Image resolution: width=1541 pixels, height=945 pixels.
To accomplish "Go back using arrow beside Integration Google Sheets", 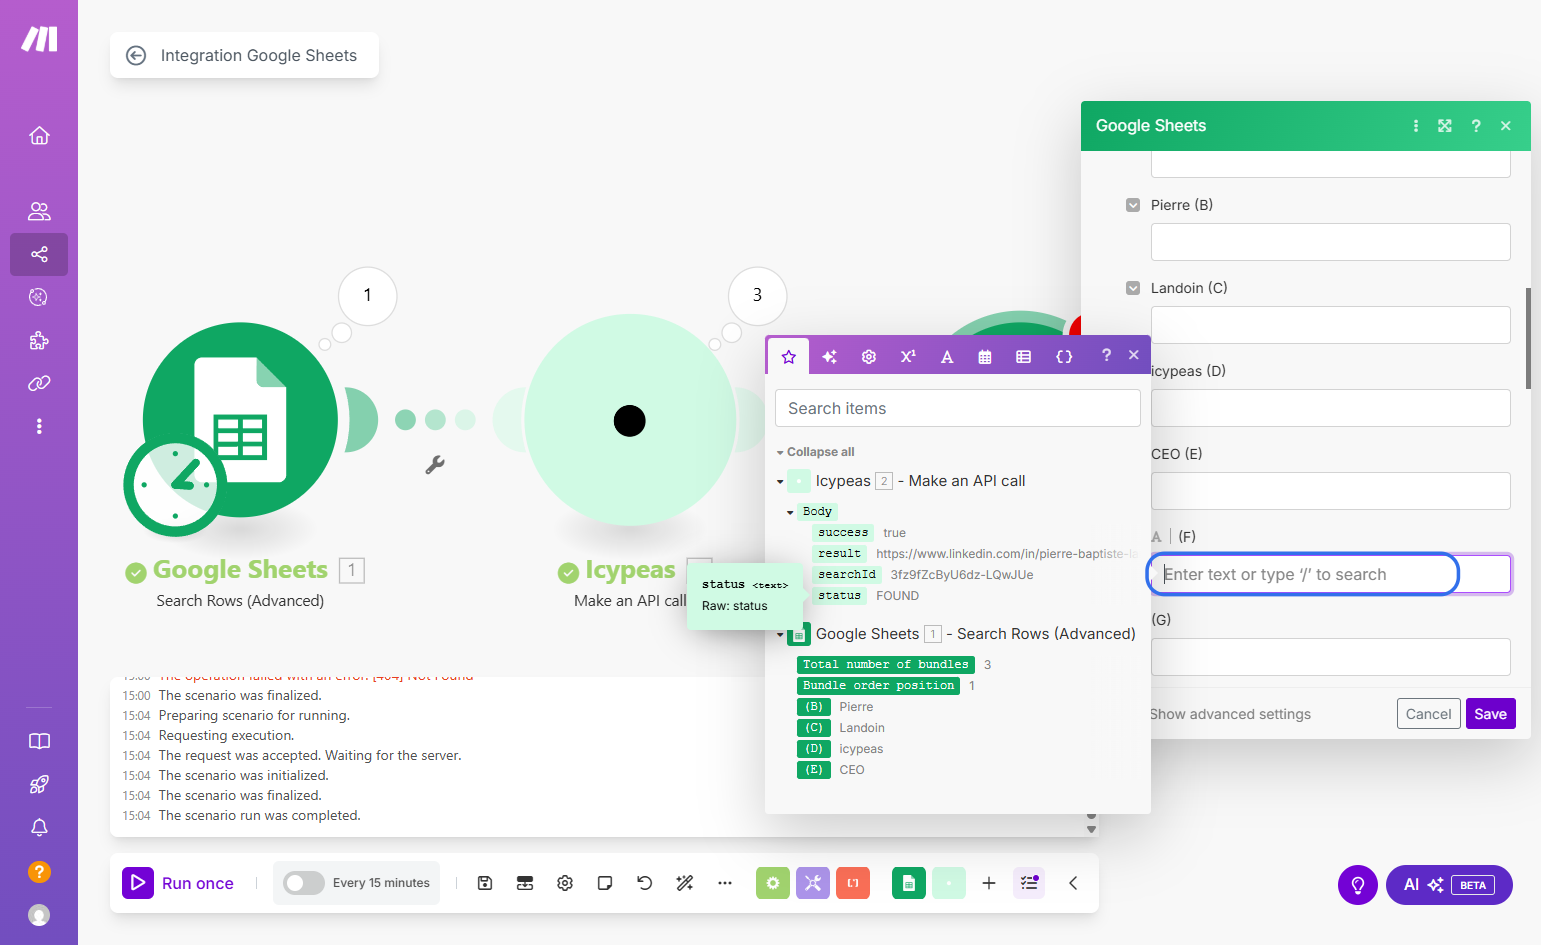I will pos(136,56).
